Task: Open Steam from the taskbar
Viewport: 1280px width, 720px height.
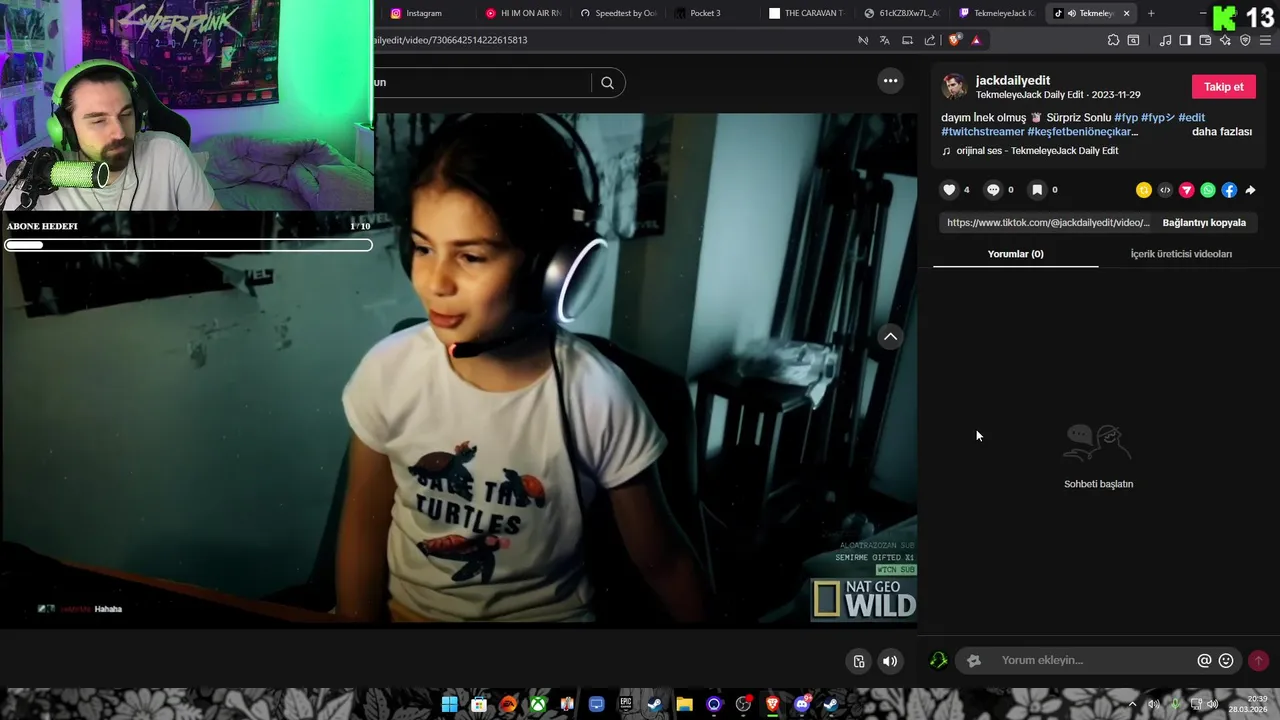Action: pos(655,704)
